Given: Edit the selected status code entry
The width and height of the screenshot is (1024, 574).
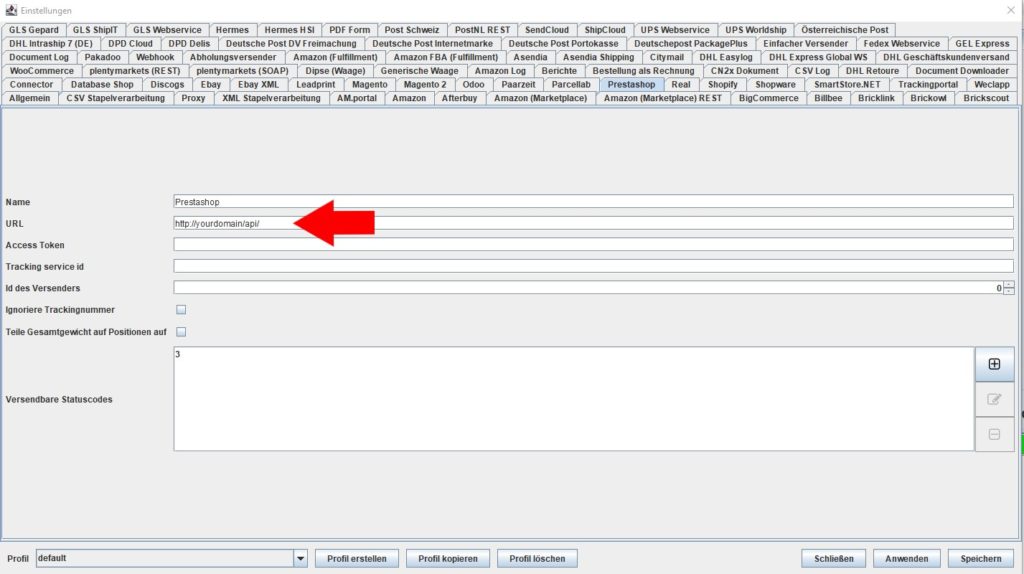Looking at the screenshot, I should pos(994,399).
